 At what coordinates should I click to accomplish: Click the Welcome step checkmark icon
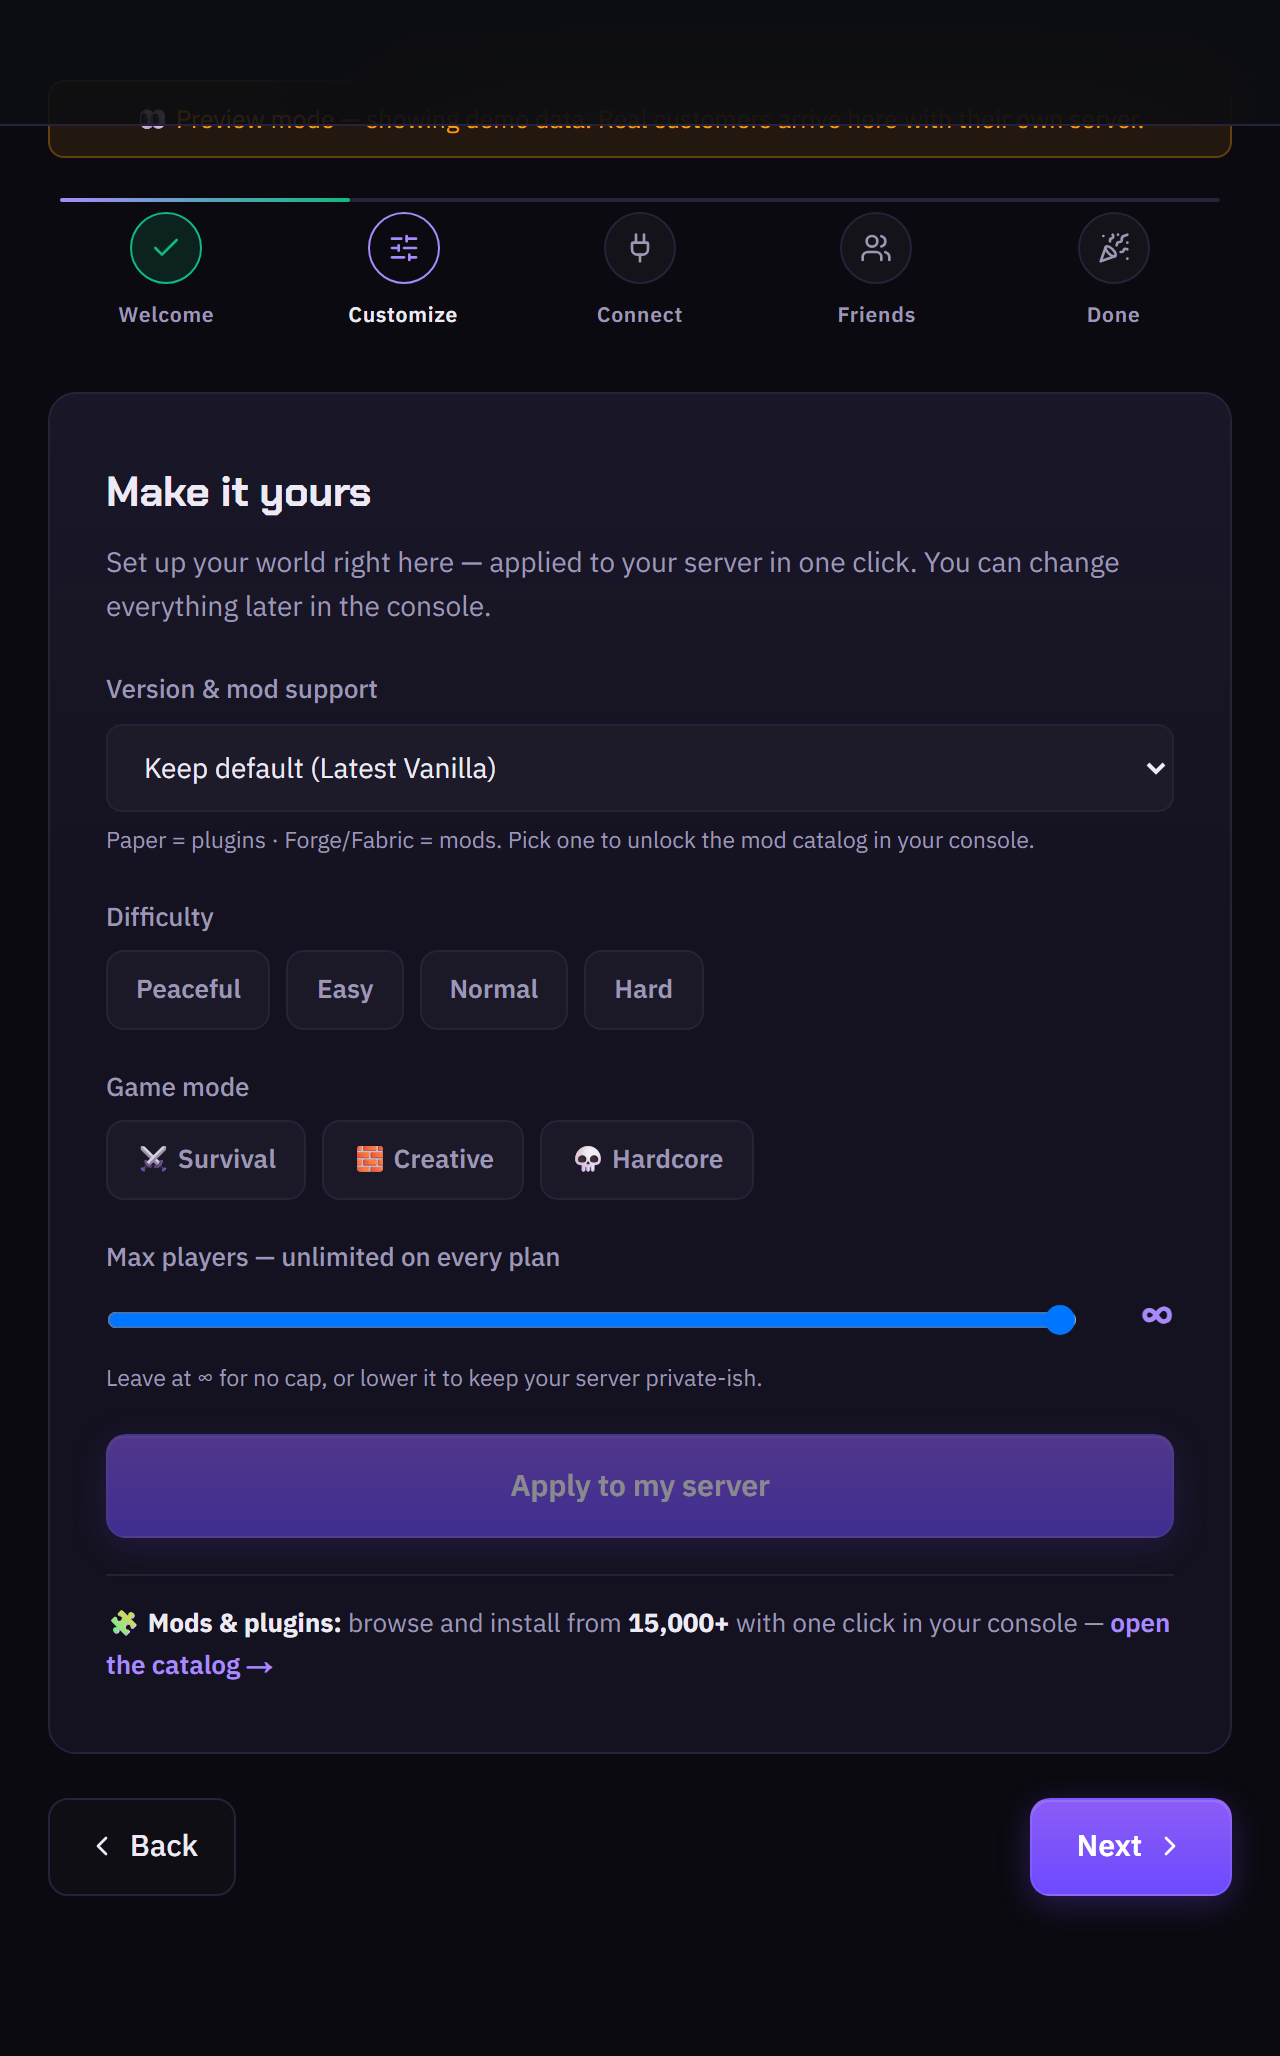pyautogui.click(x=166, y=248)
